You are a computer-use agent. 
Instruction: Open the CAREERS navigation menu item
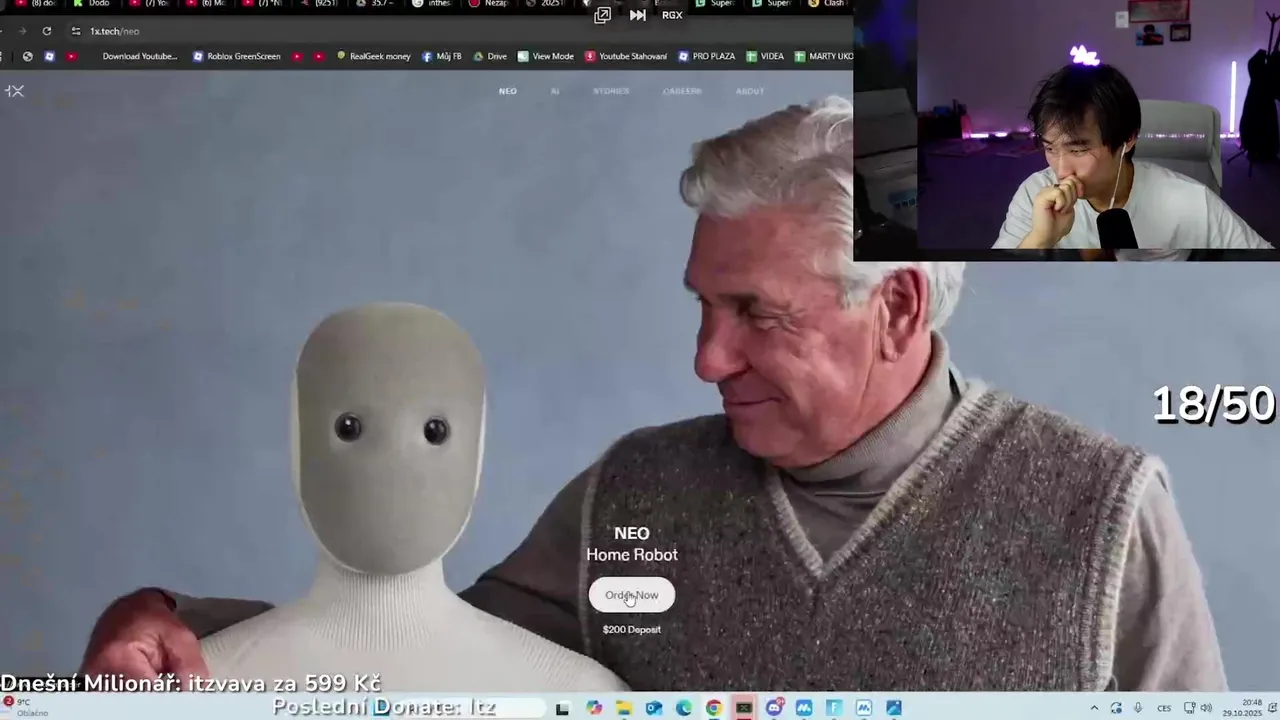[682, 91]
